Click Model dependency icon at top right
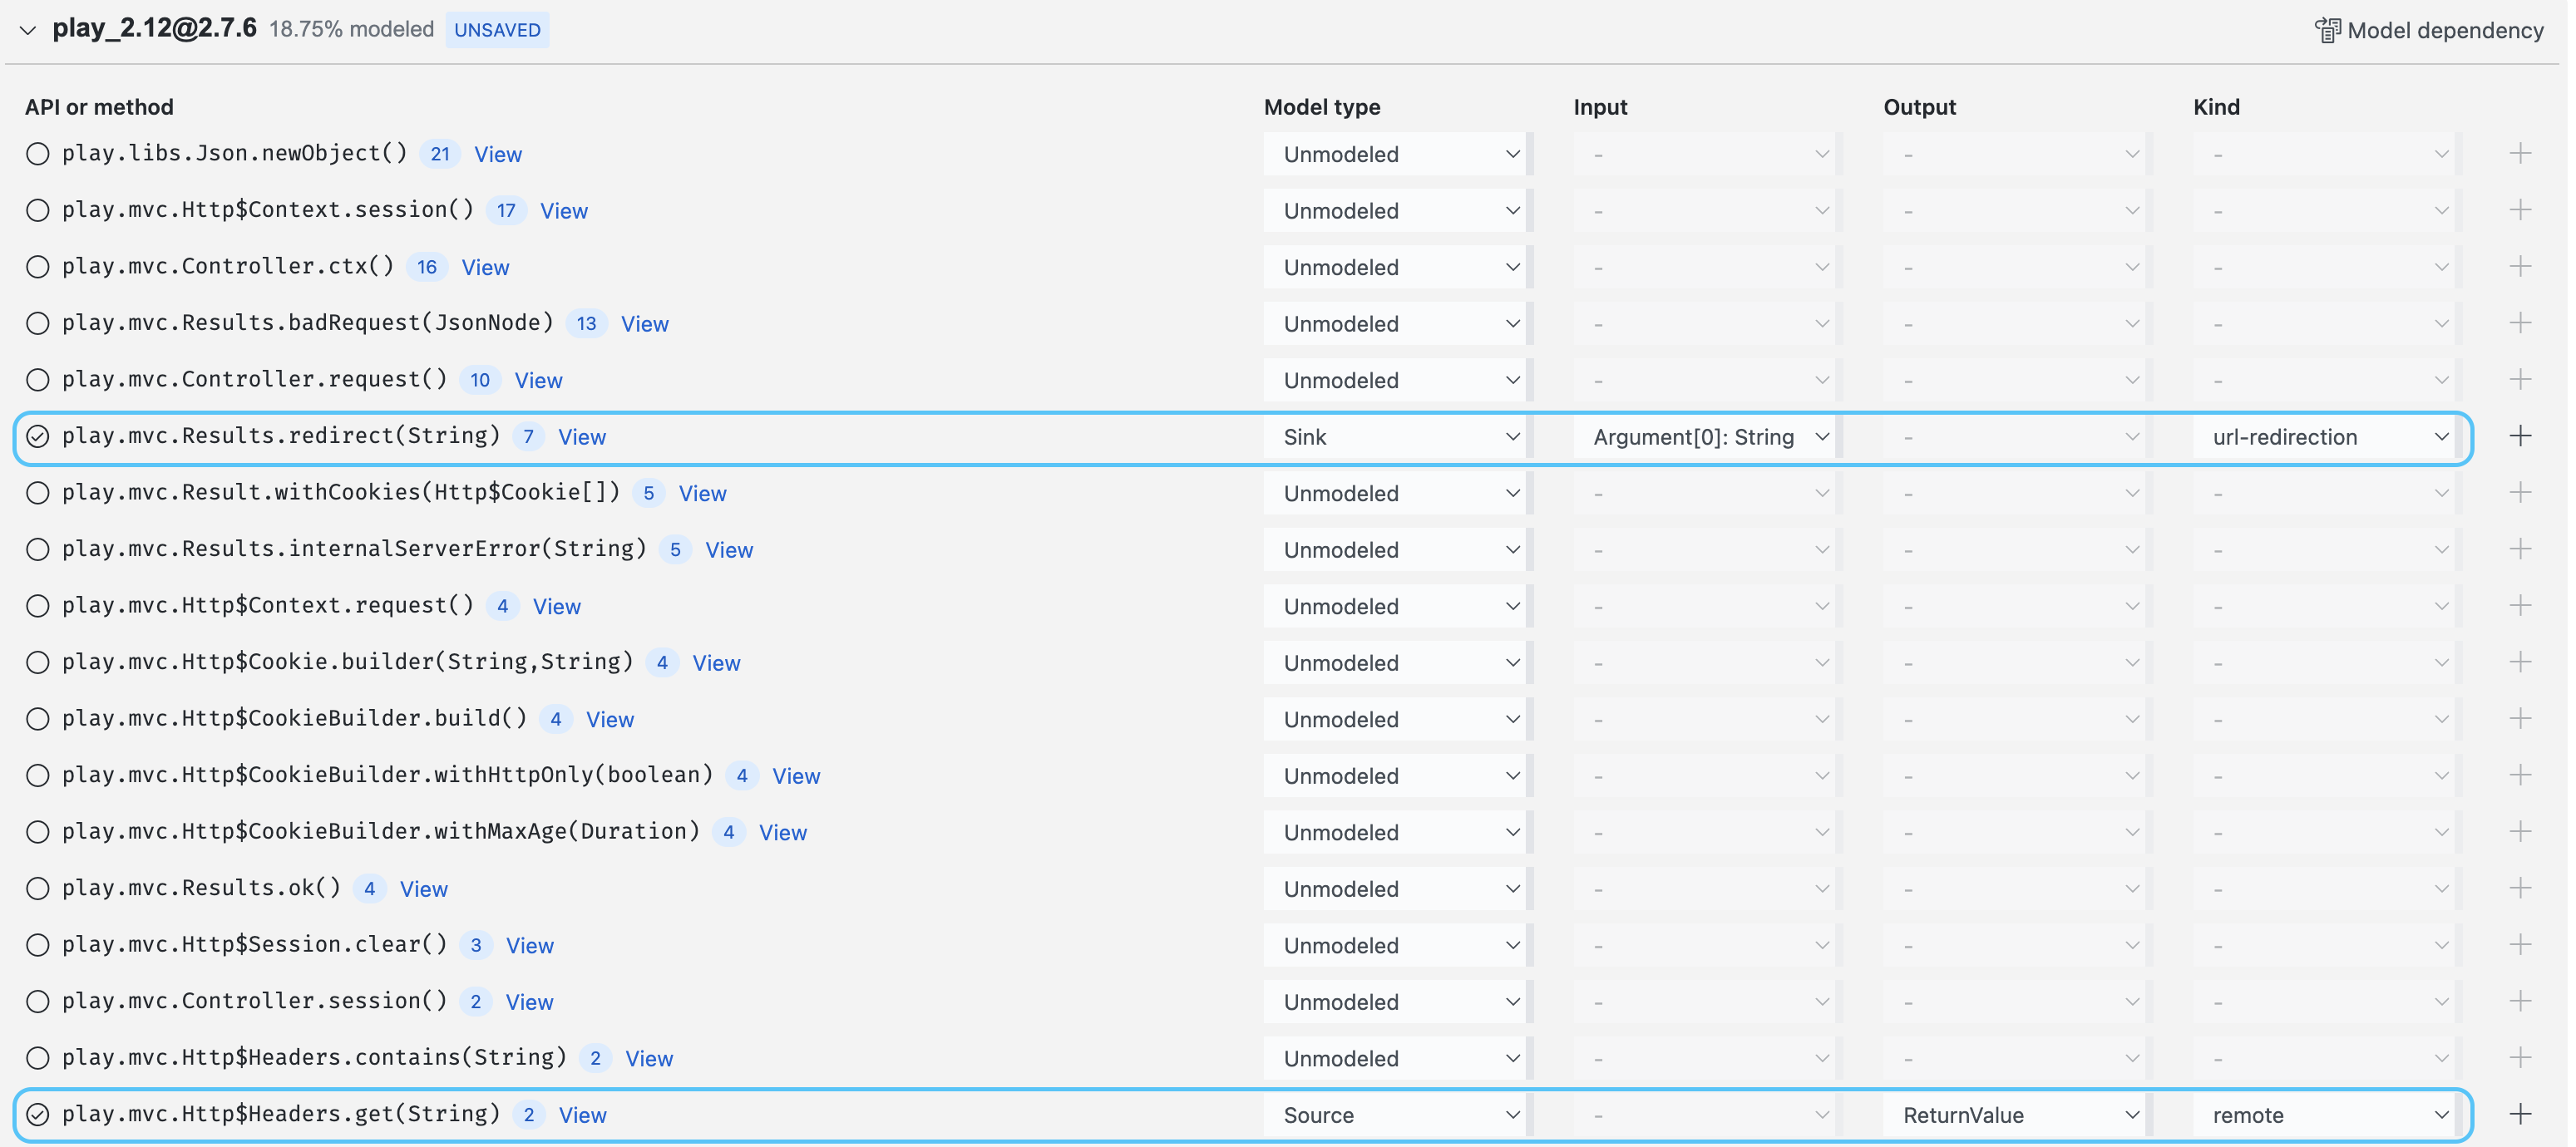The image size is (2576, 1147). tap(2327, 30)
